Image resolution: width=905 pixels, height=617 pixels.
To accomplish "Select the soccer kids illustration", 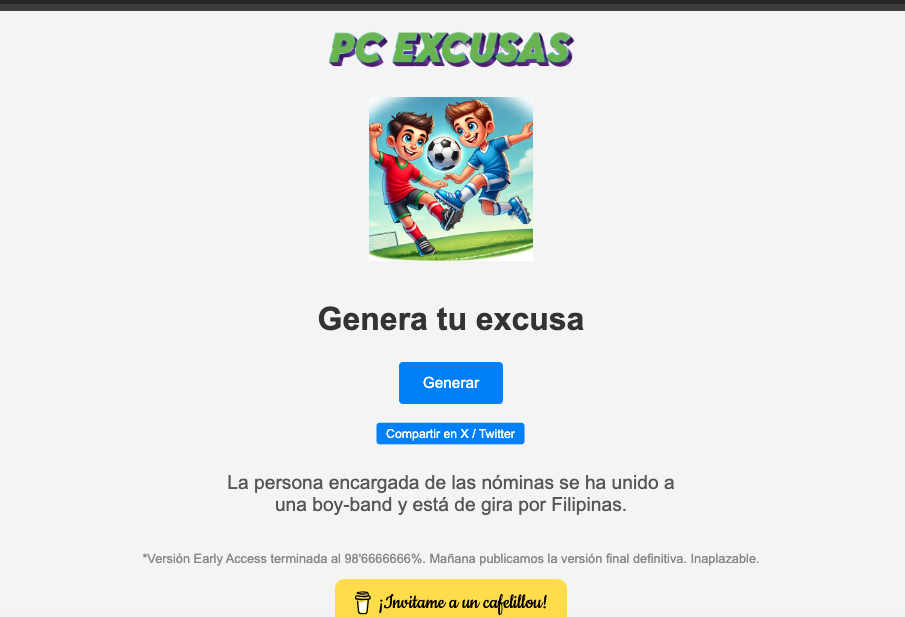I will coord(451,179).
